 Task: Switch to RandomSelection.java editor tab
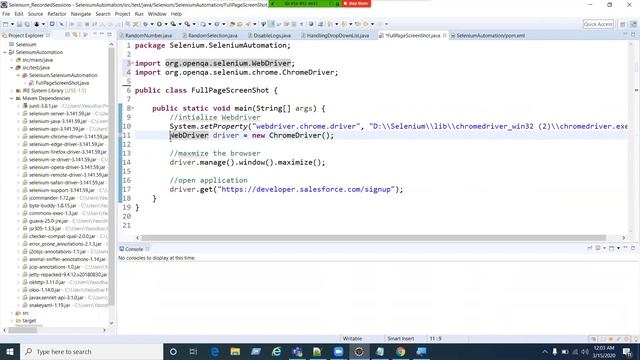click(213, 36)
